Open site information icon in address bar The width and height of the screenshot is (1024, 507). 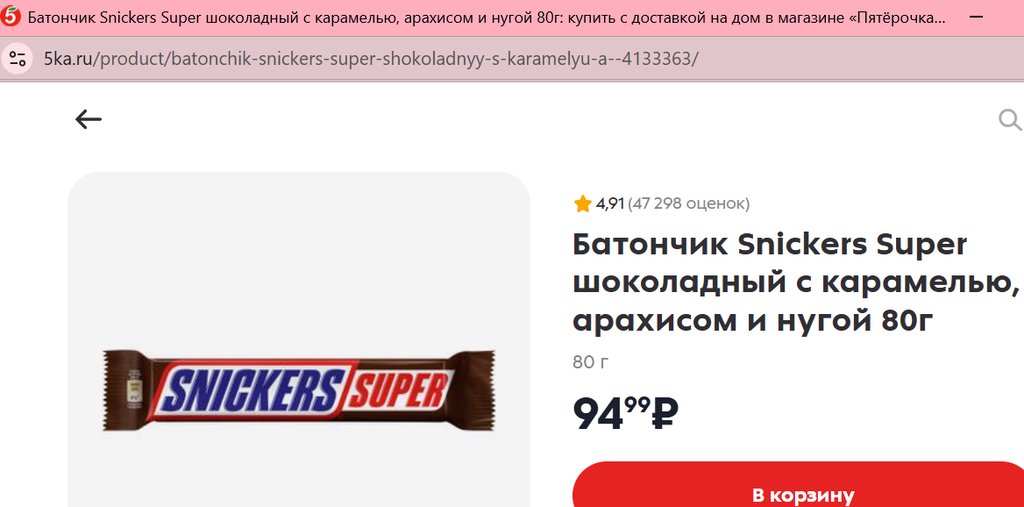17,59
